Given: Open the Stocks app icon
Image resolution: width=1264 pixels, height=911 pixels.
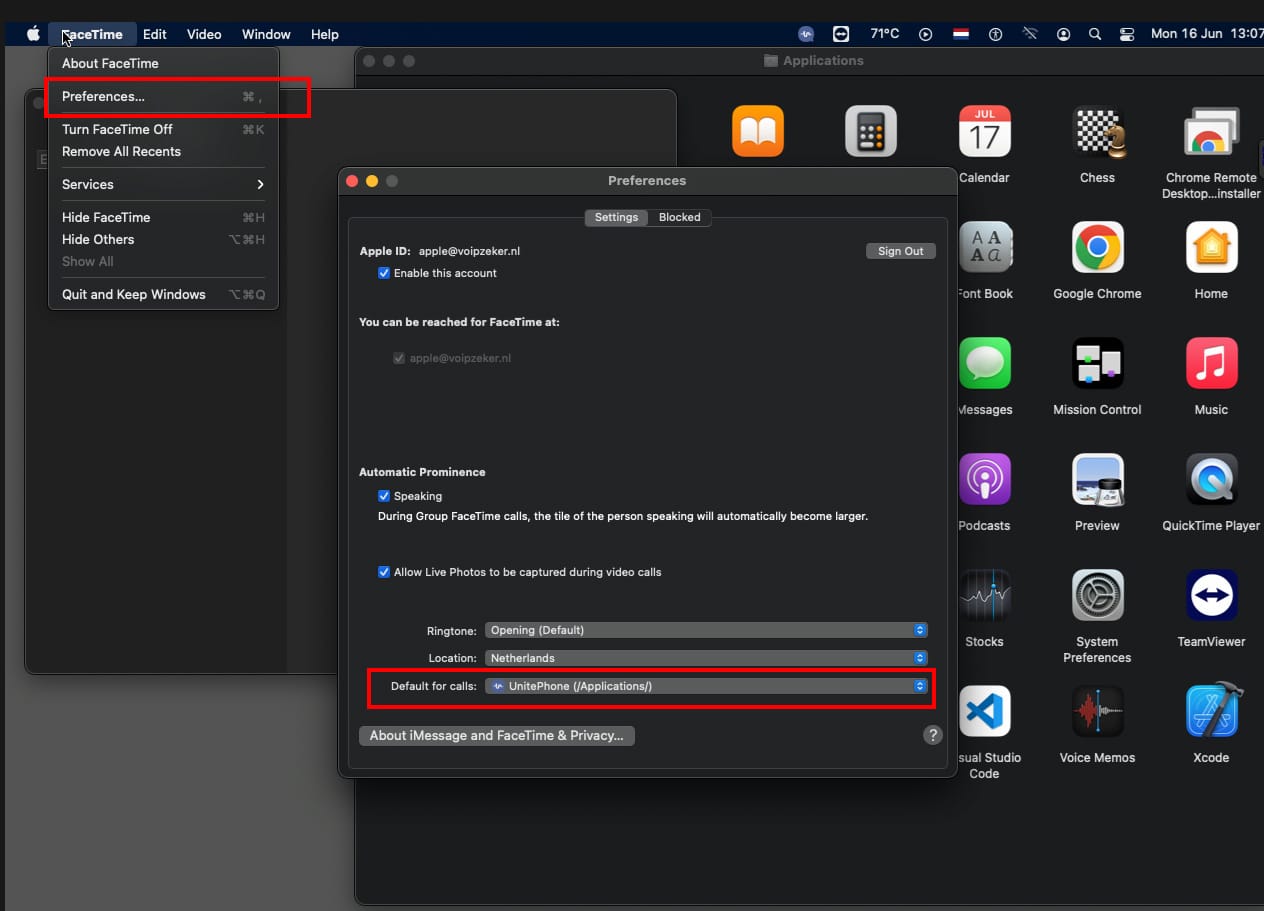Looking at the screenshot, I should (985, 595).
